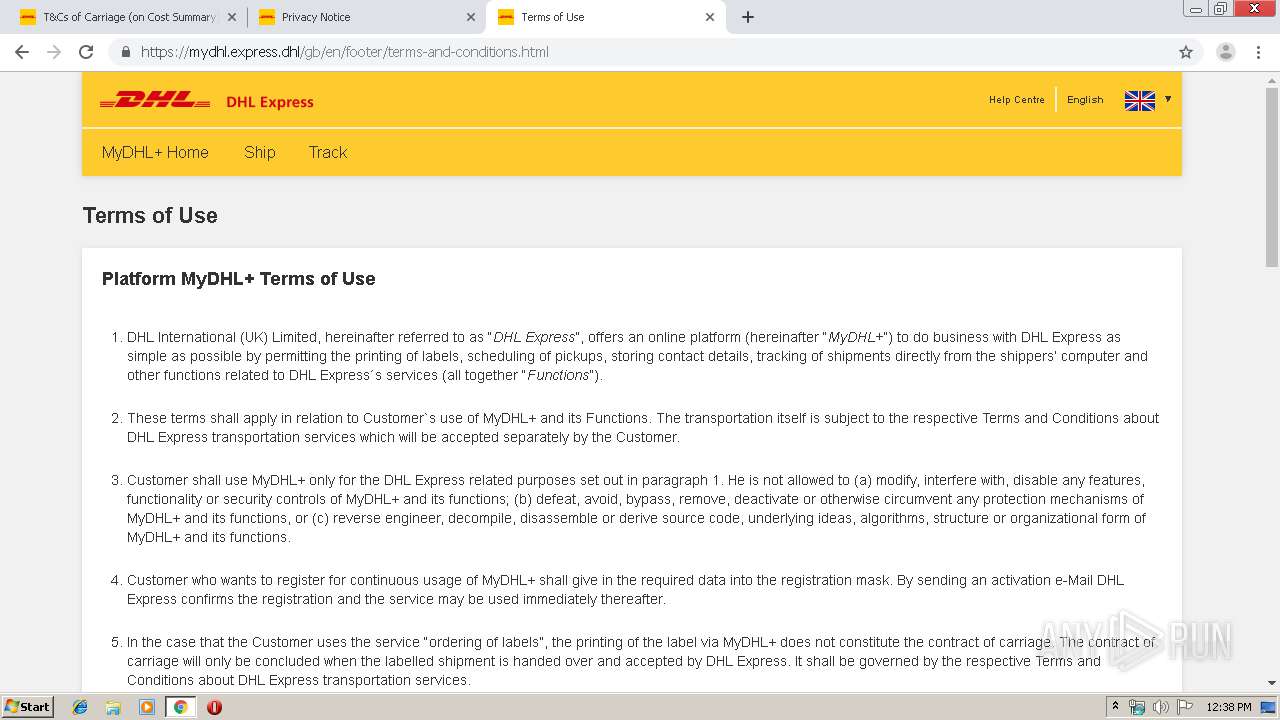Image resolution: width=1280 pixels, height=720 pixels.
Task: Open the network tray icon
Action: coord(1136,707)
